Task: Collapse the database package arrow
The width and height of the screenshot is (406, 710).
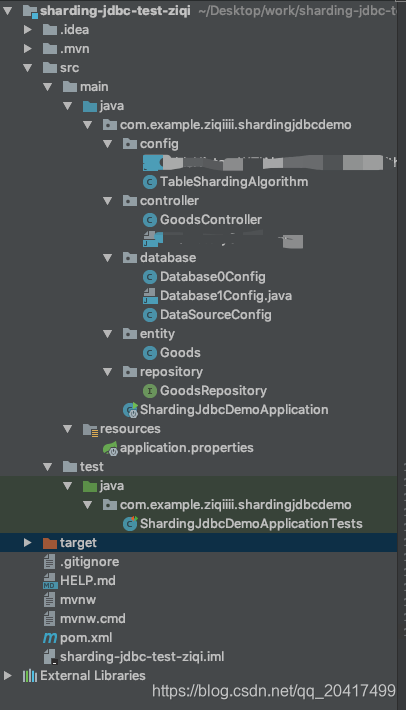Action: (107, 258)
